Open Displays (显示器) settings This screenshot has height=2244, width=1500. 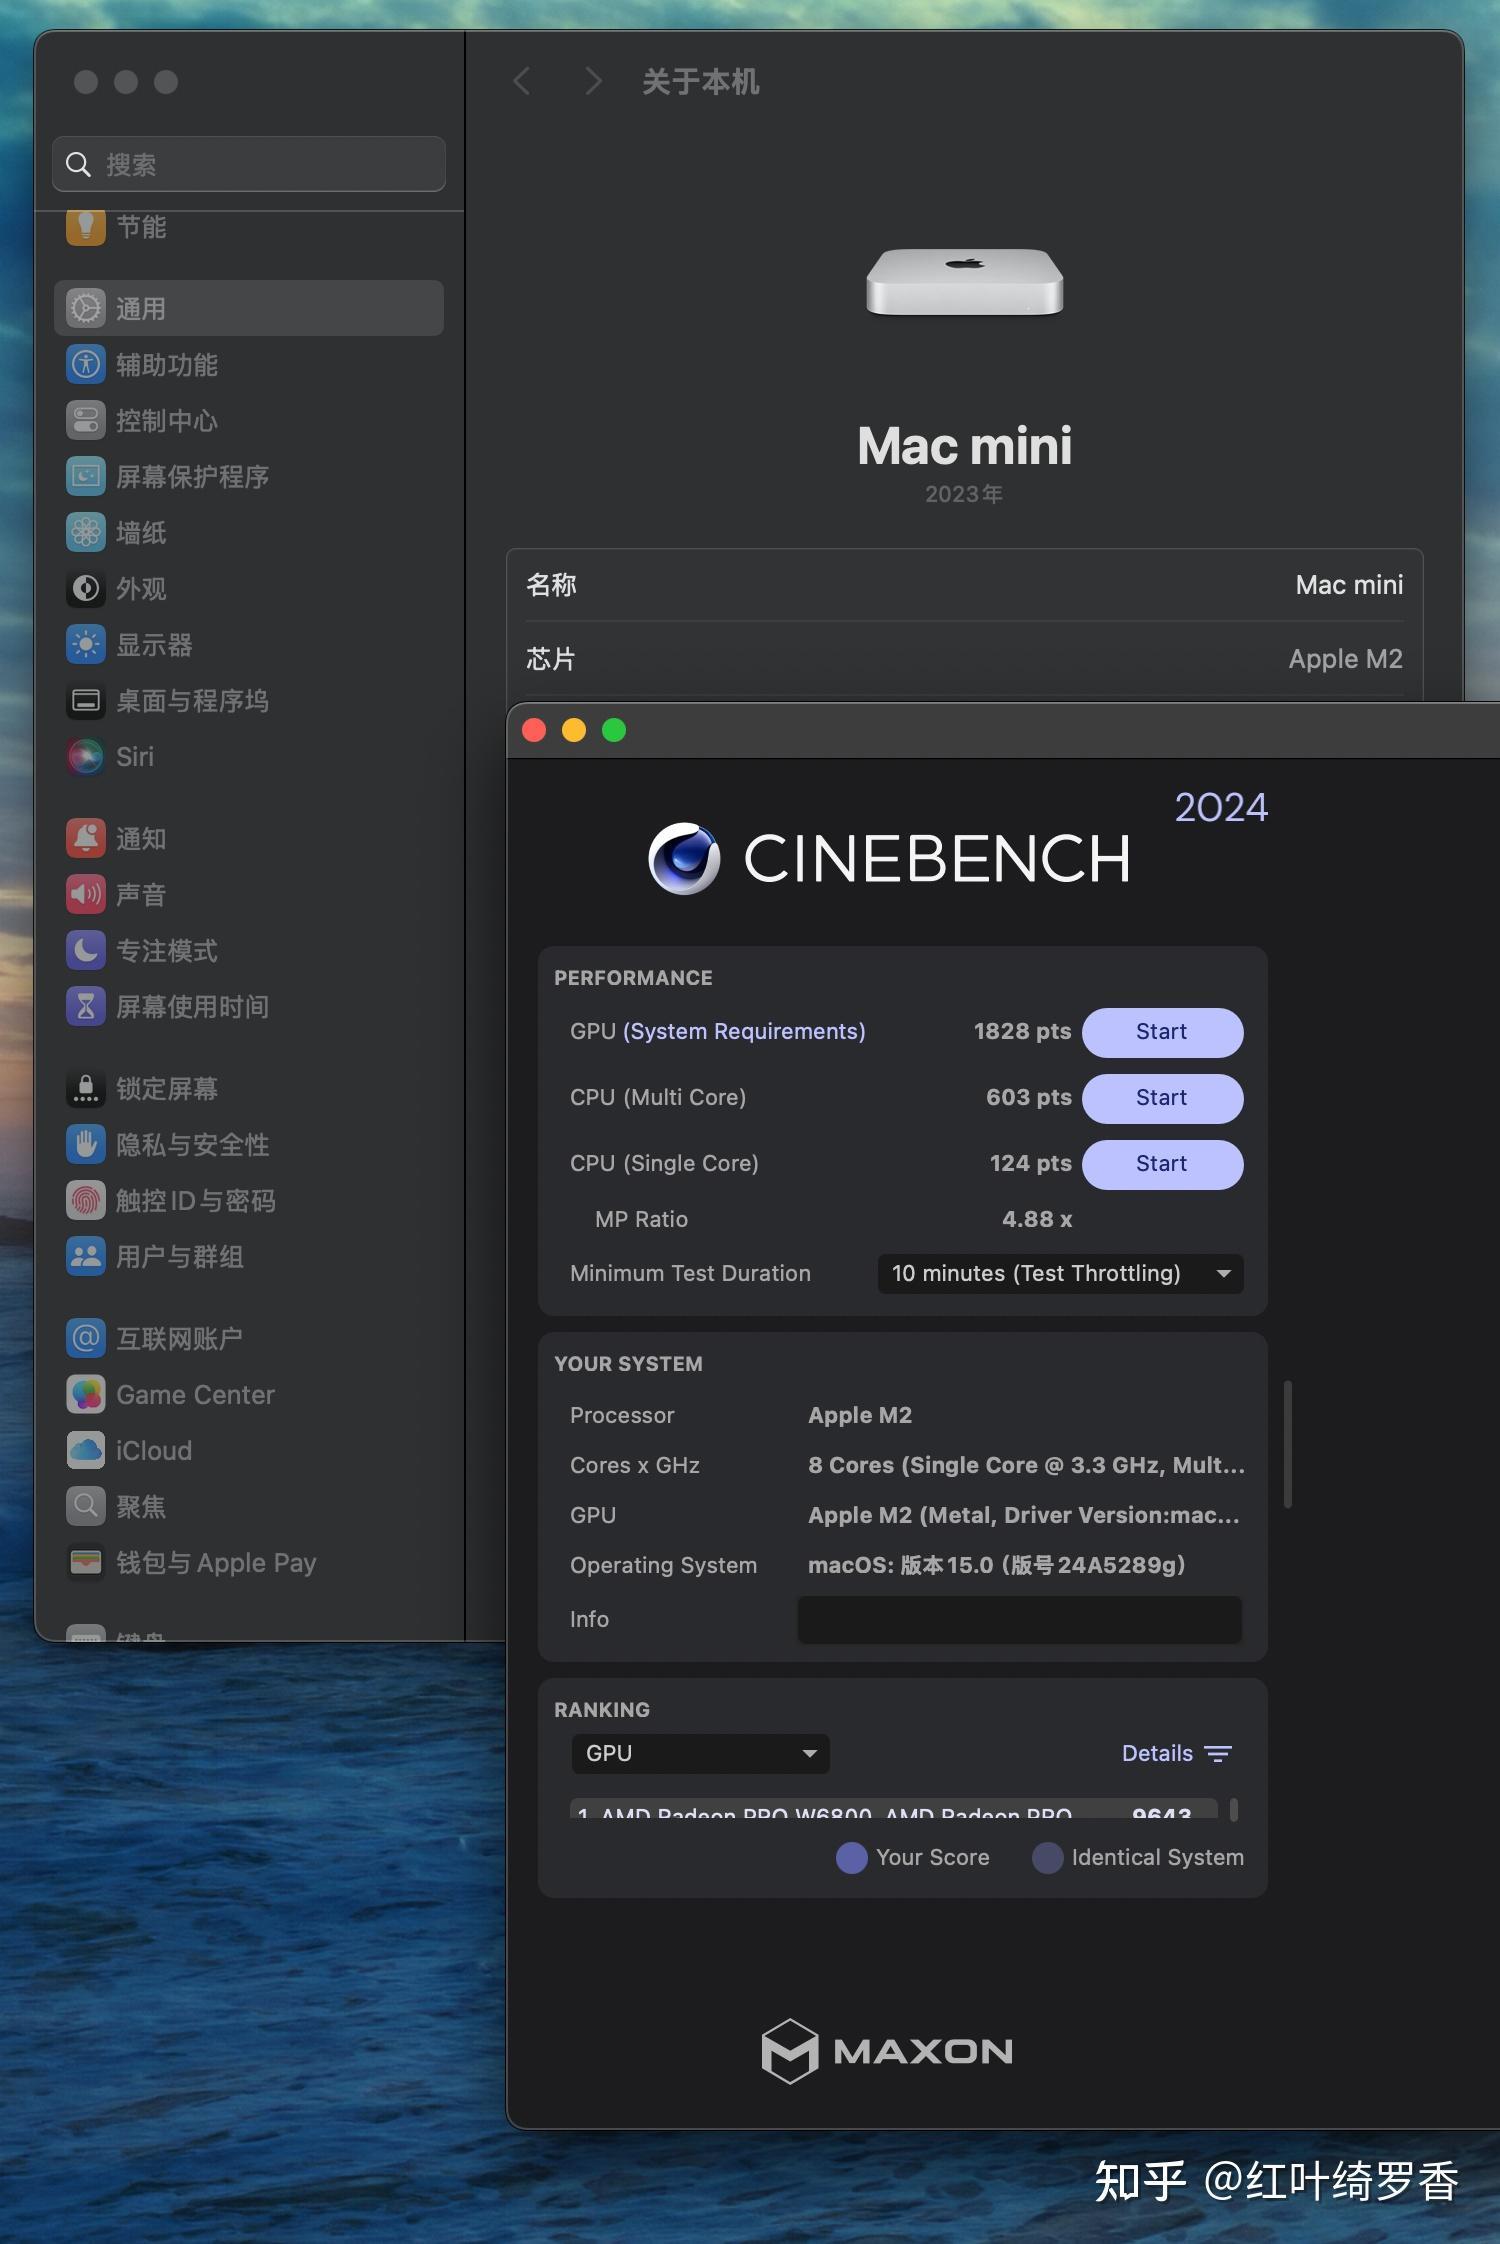(153, 645)
